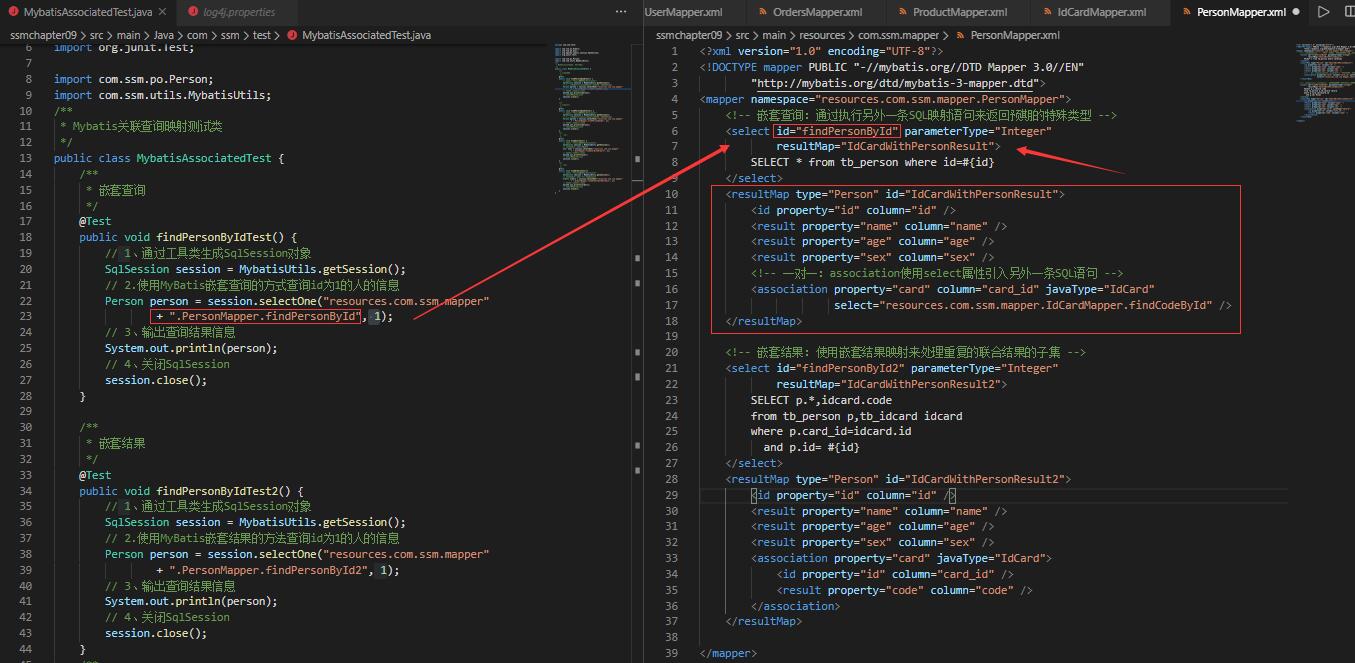This screenshot has width=1355, height=663.
Task: Switch to UserMapper.xml tab
Action: click(x=684, y=12)
